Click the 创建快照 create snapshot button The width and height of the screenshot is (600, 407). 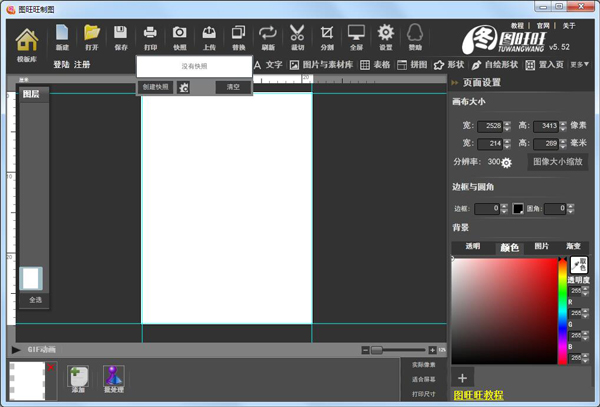[155, 87]
